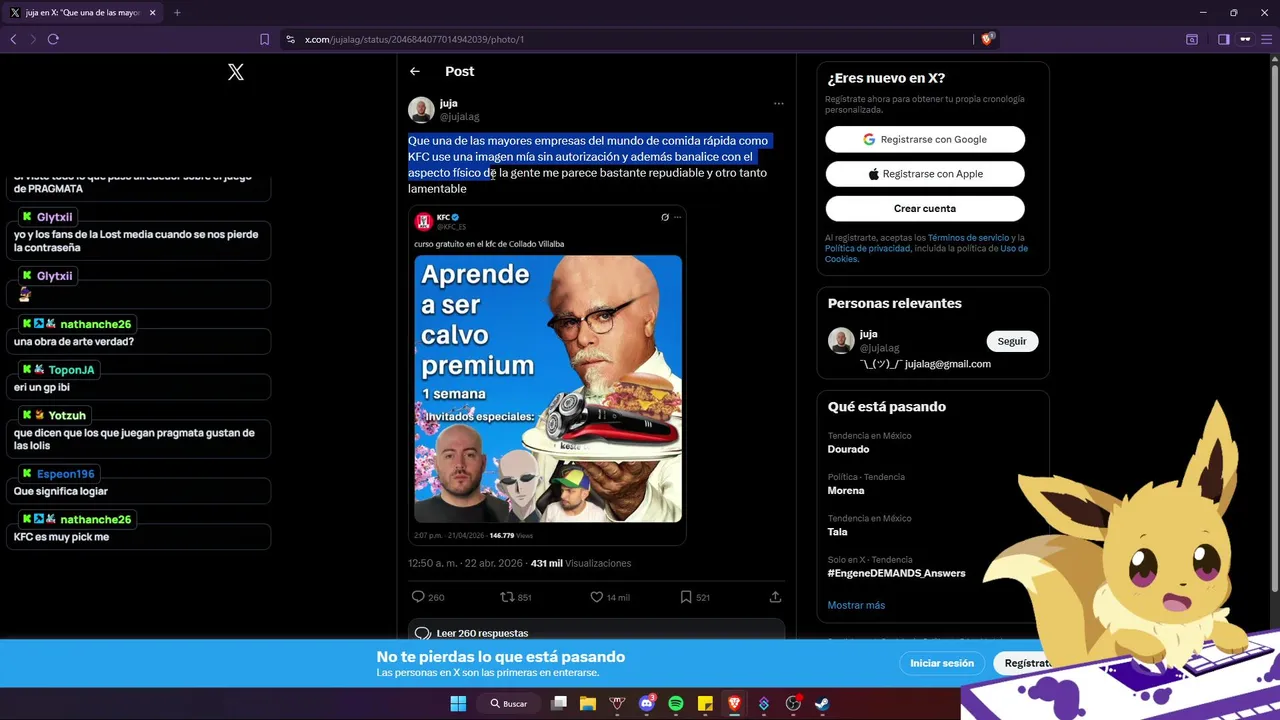Click the Iniciar sesión button

pos(942,663)
